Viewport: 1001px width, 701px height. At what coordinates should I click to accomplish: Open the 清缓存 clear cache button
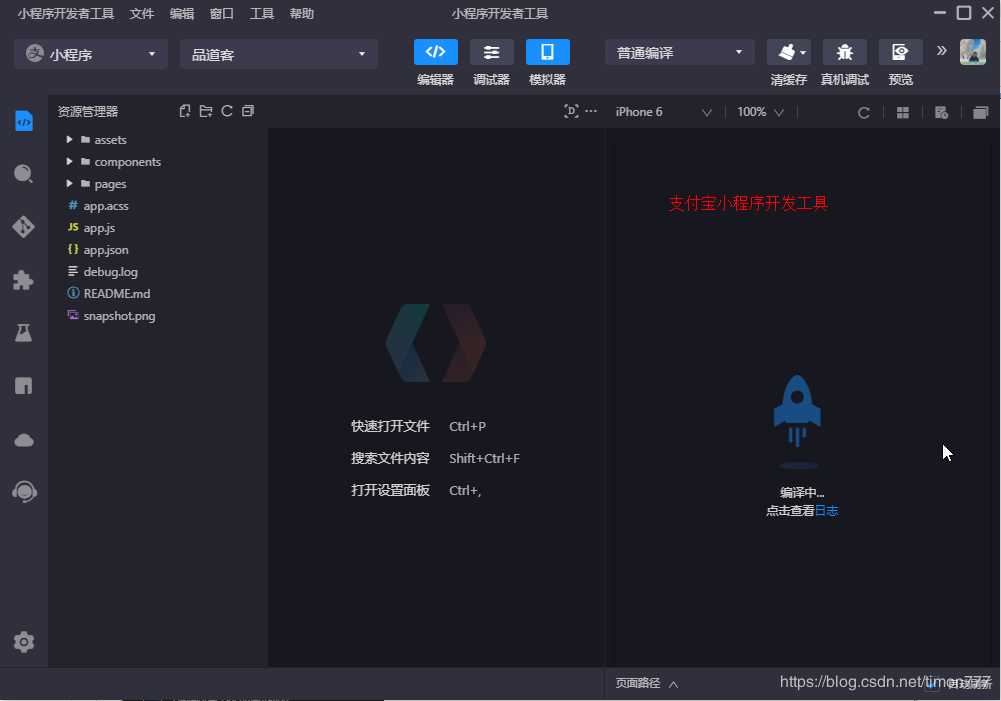(788, 52)
